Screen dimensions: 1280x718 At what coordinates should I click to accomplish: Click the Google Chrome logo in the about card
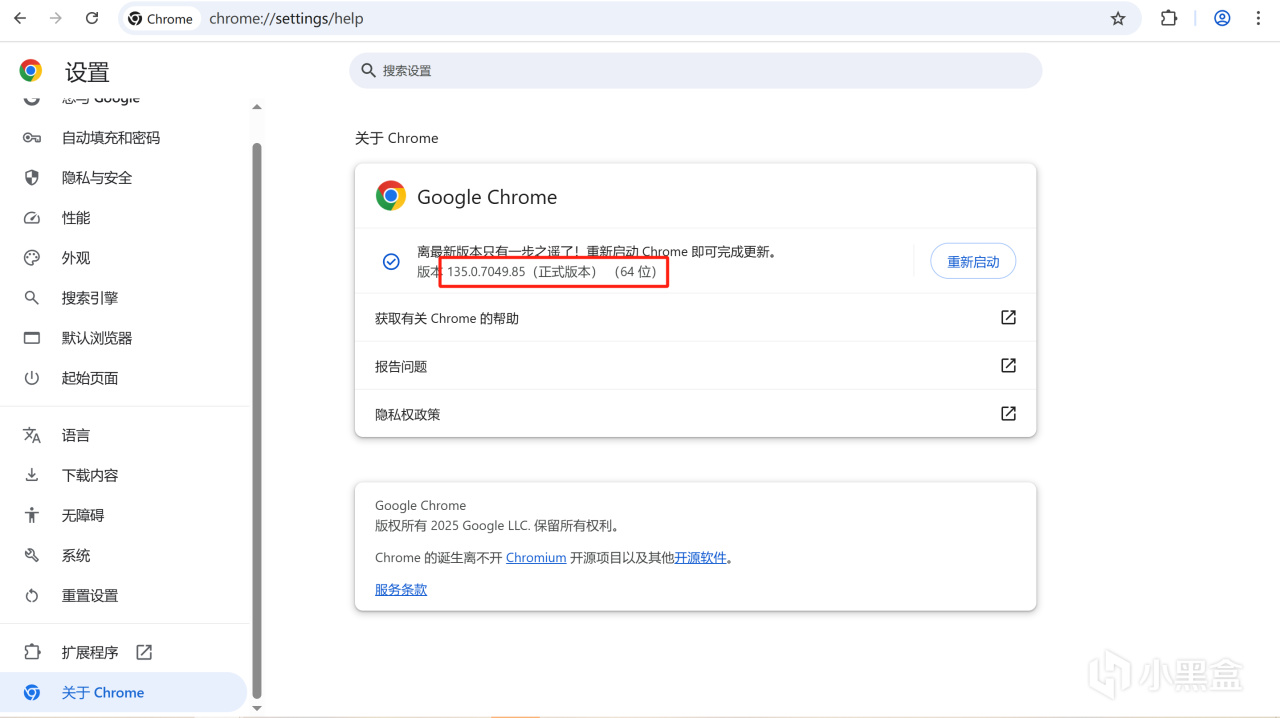pos(391,196)
